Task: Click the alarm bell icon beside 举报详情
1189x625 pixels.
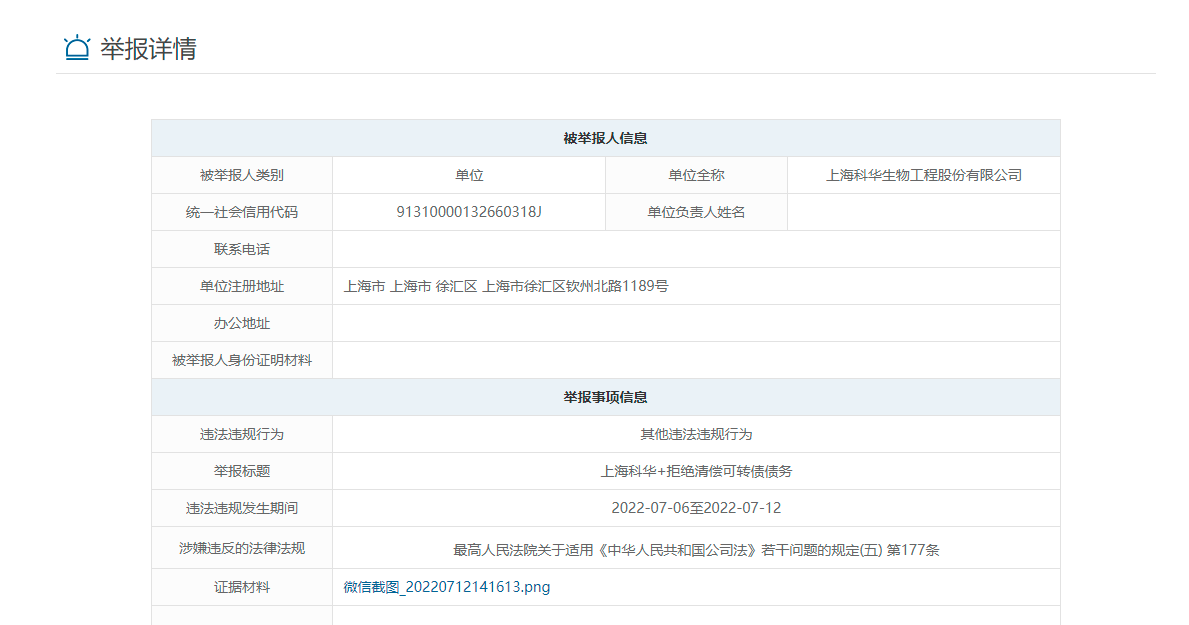Action: [x=77, y=48]
